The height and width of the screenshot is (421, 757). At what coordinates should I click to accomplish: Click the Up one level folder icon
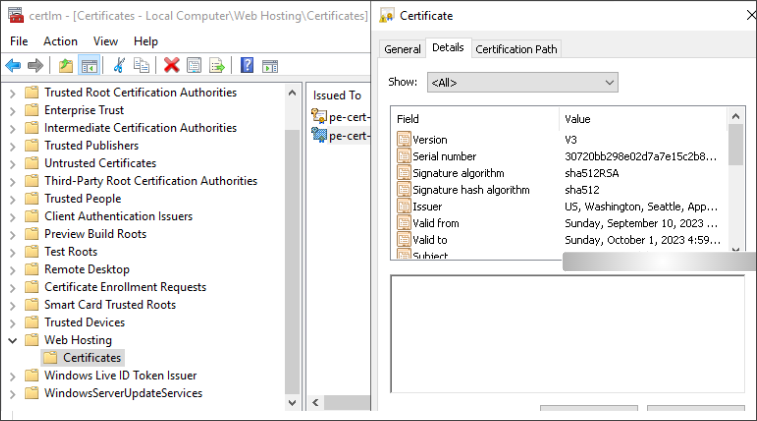point(66,65)
